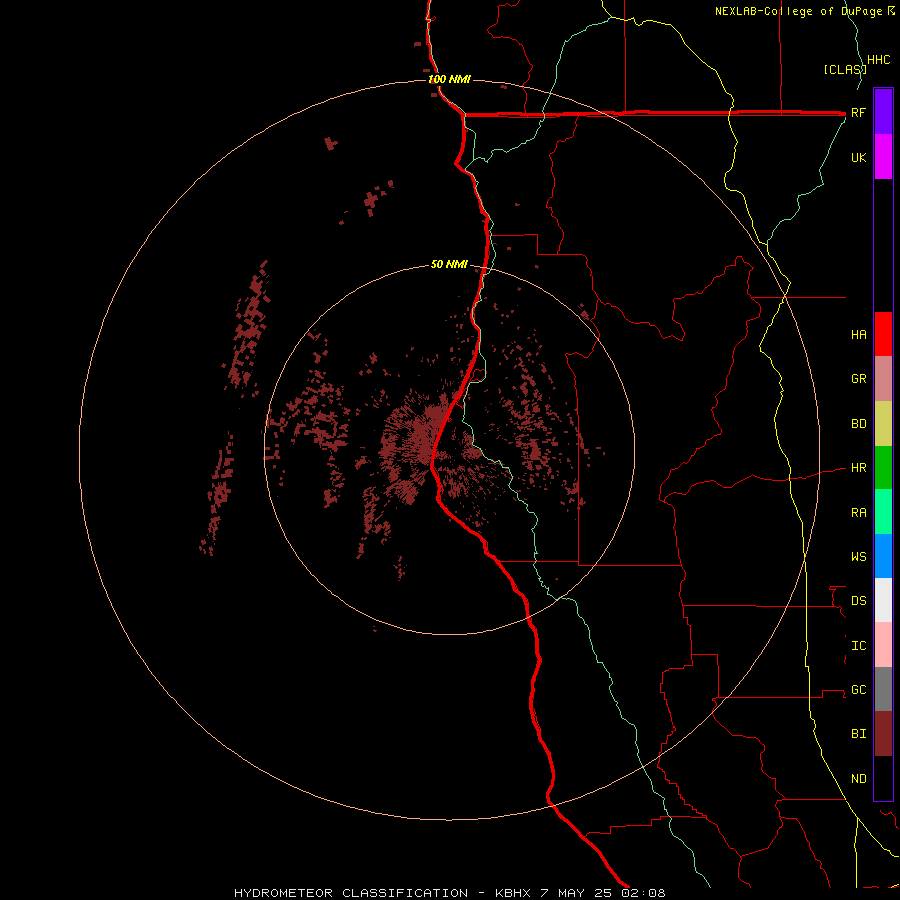Click the light green RA legend swatch
900x900 pixels.
(x=883, y=512)
